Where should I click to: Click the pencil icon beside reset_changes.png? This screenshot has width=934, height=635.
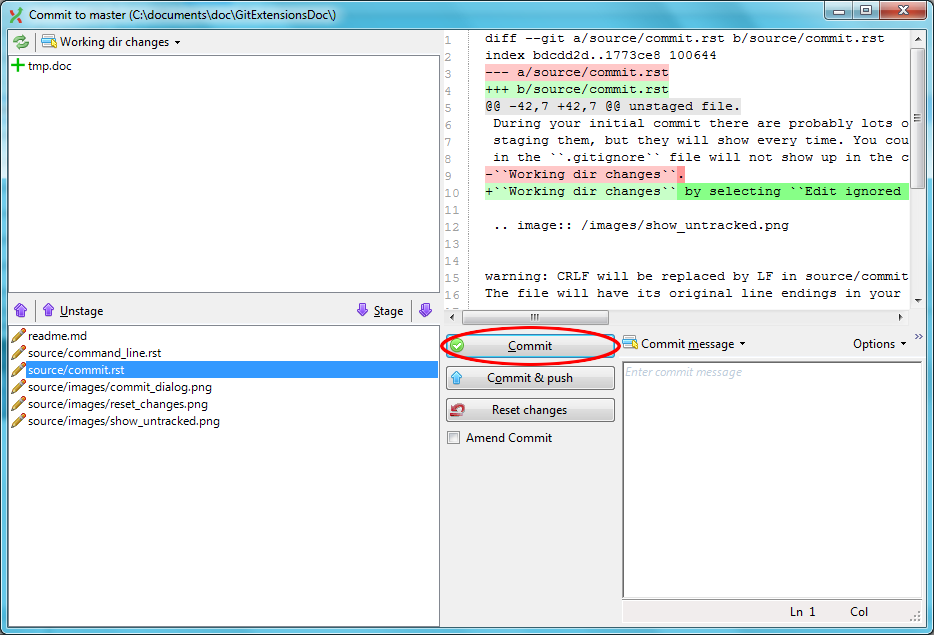tap(18, 404)
